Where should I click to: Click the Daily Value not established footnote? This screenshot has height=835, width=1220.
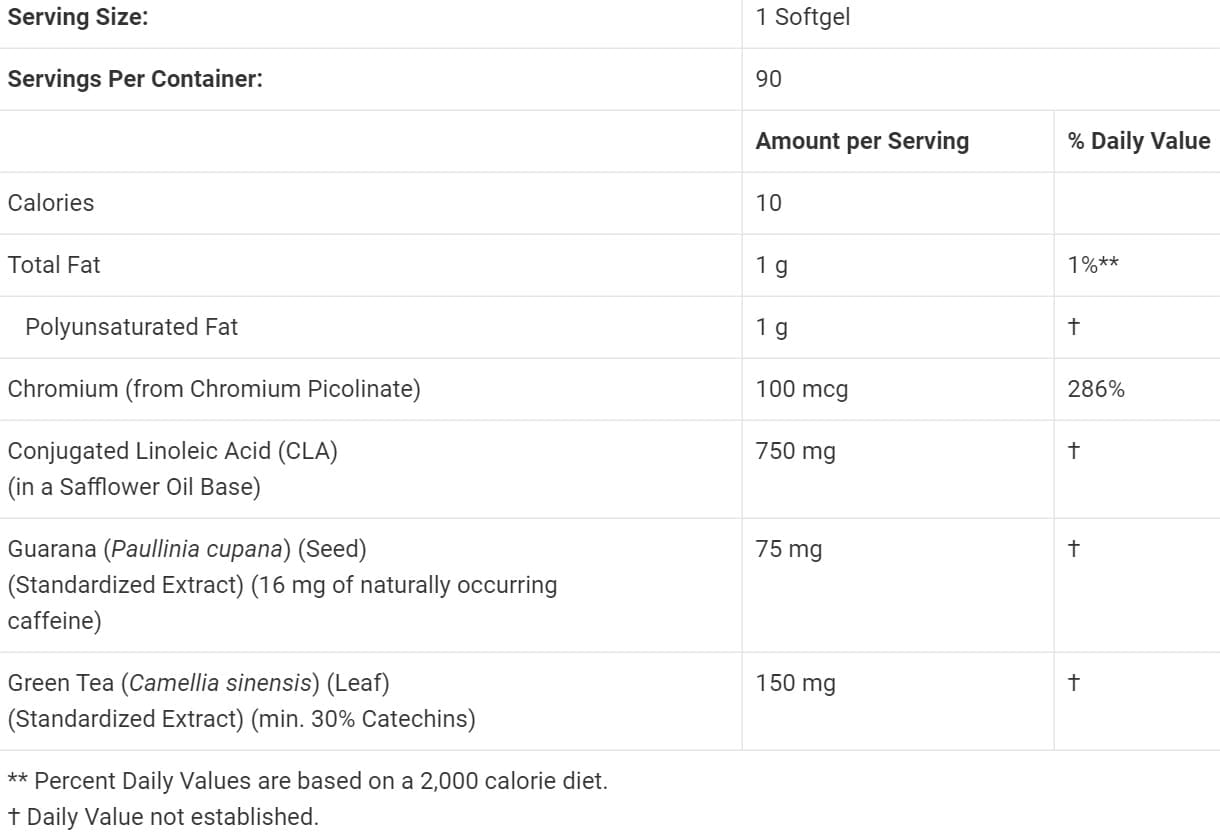163,816
